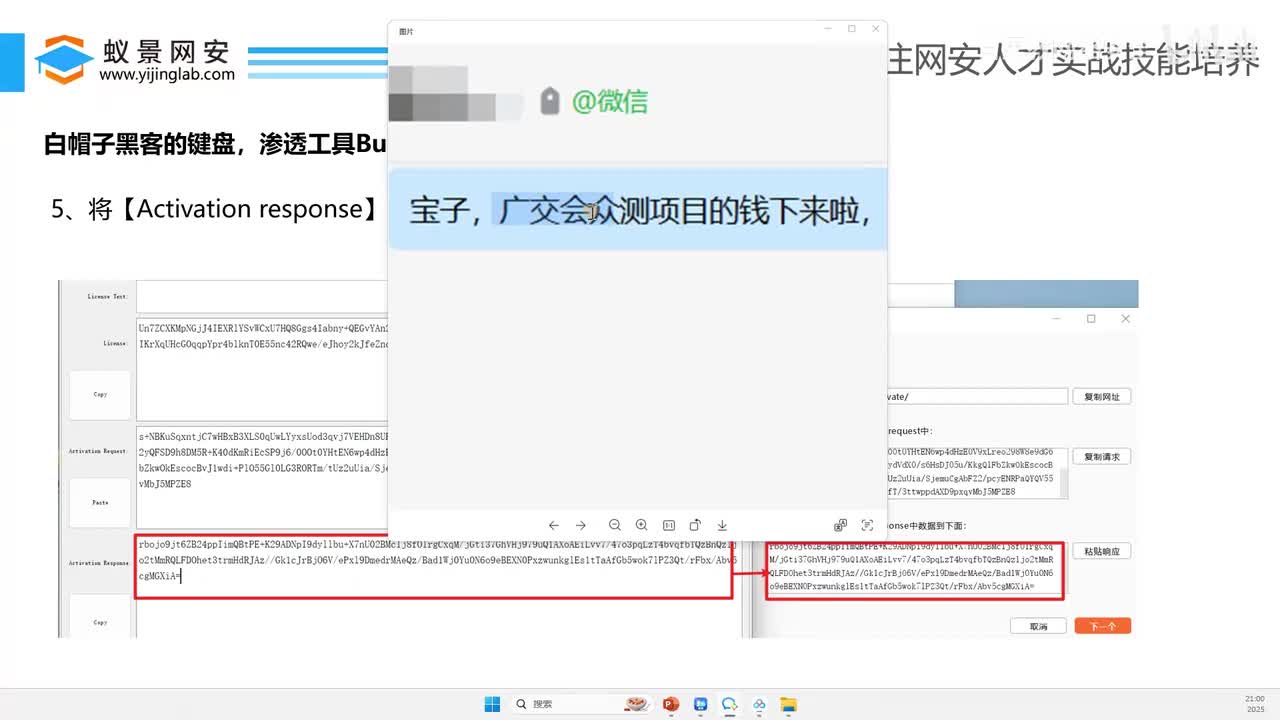Minimize the picture viewer window
Image resolution: width=1280 pixels, height=720 pixels.
click(828, 29)
